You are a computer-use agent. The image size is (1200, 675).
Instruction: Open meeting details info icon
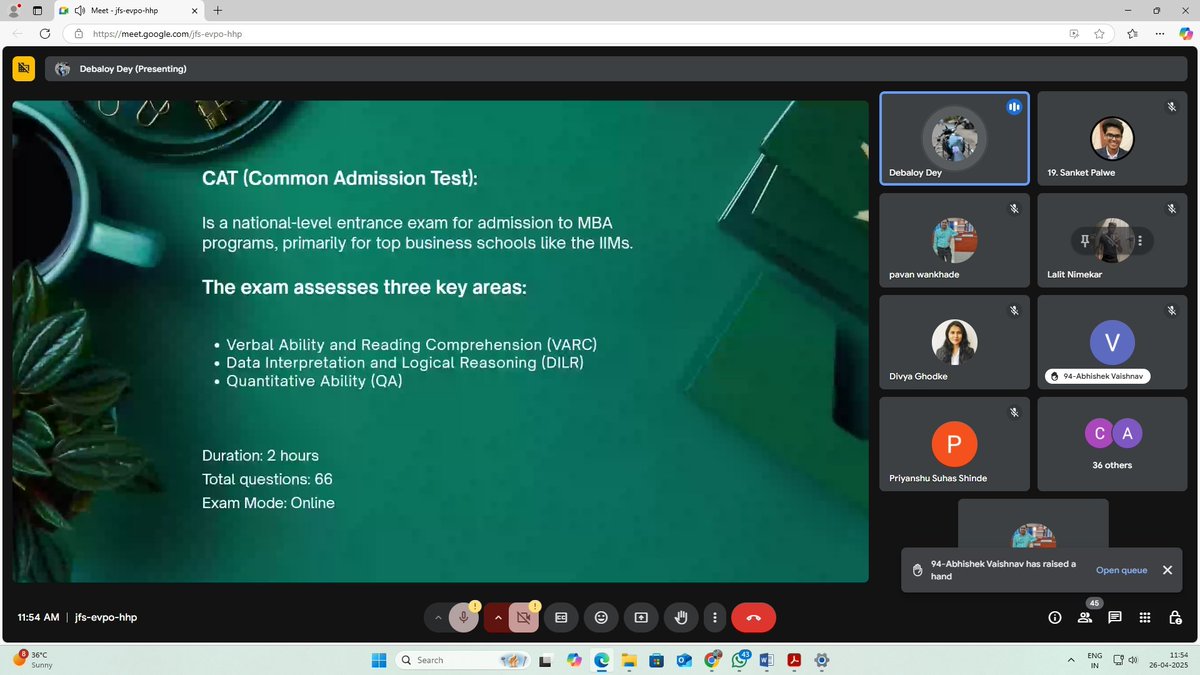pos(1054,618)
